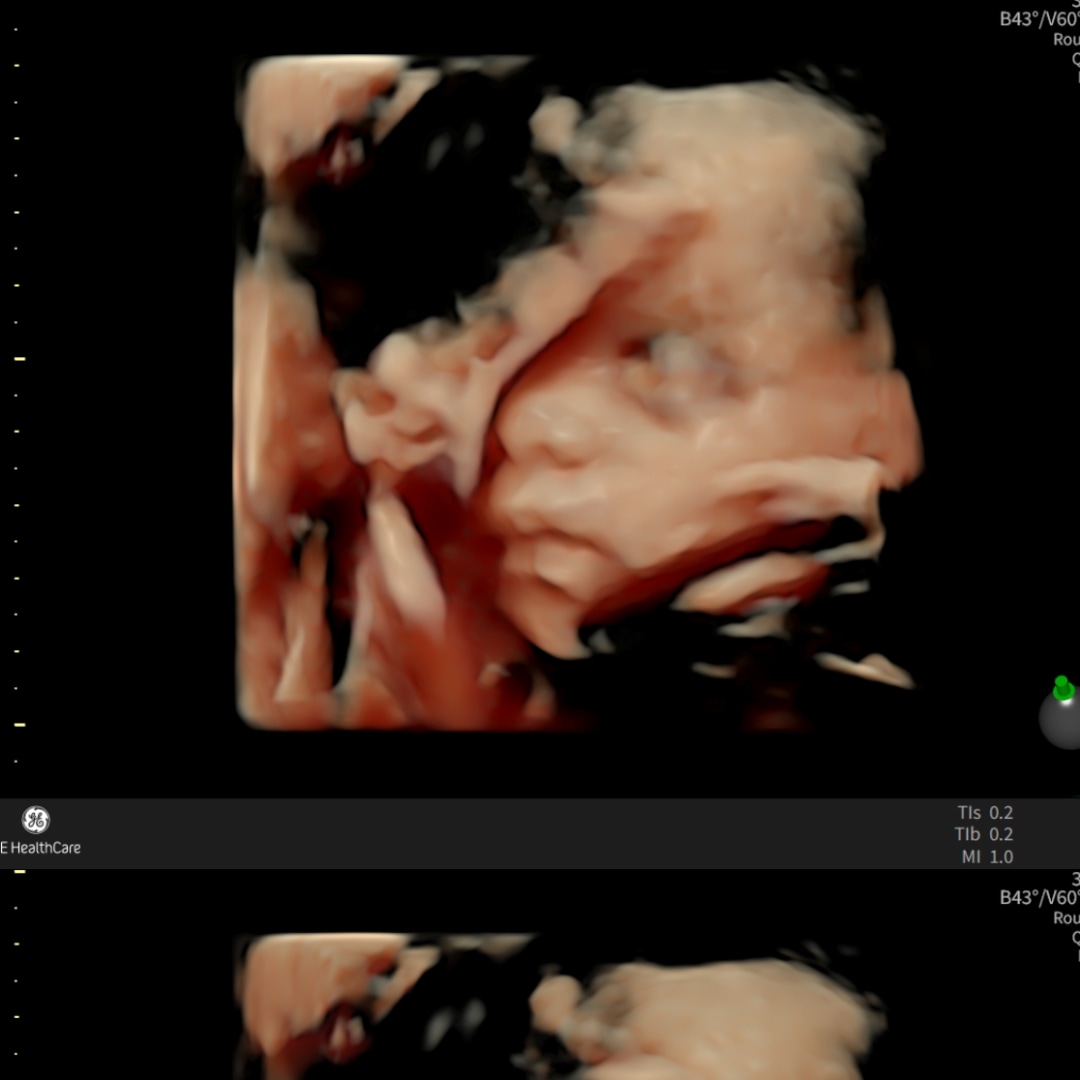Click the B43°/V60° angle text at top
The width and height of the screenshot is (1080, 1080).
click(1039, 19)
